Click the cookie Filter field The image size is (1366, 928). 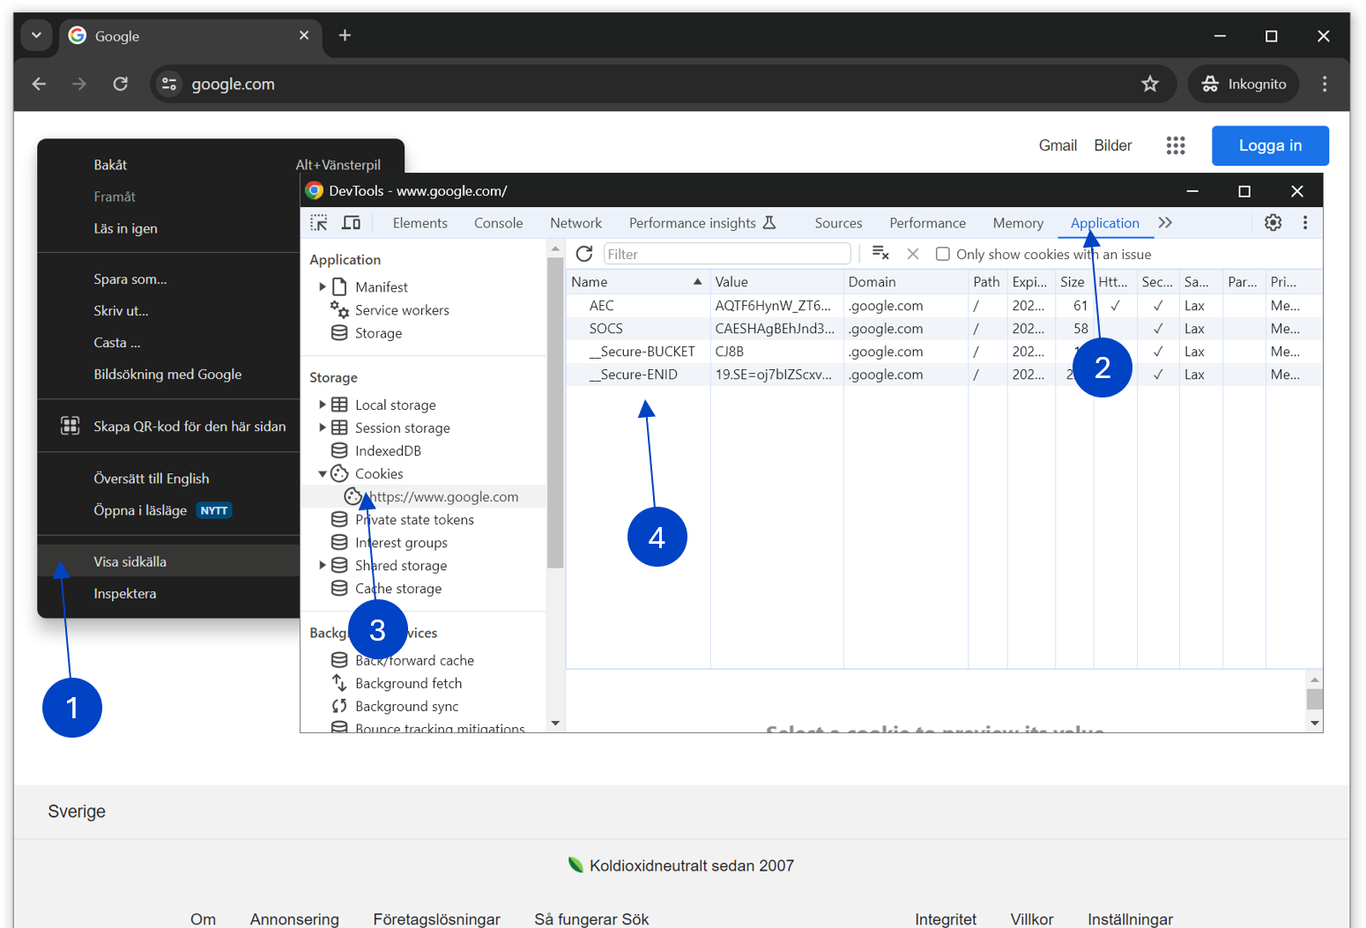point(726,254)
